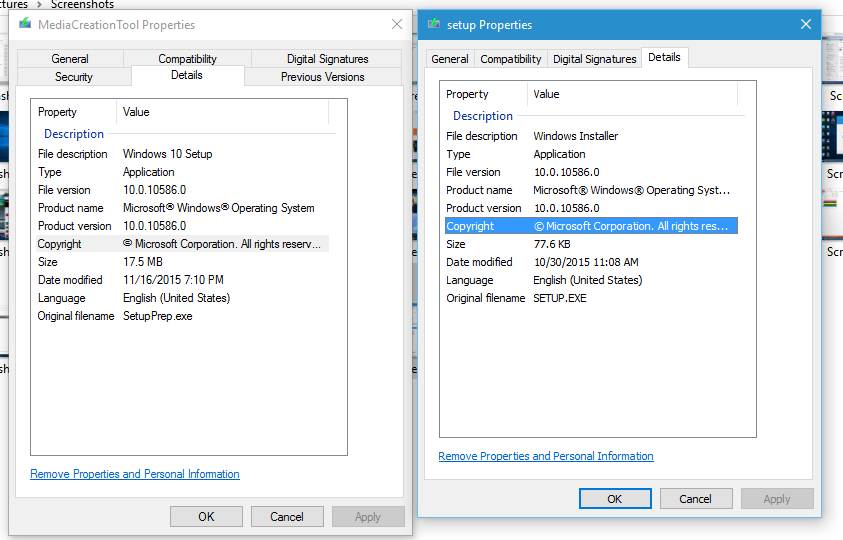Viewport: 843px width, 540px height.
Task: Select Size row showing 77.6 KB
Action: [x=591, y=244]
